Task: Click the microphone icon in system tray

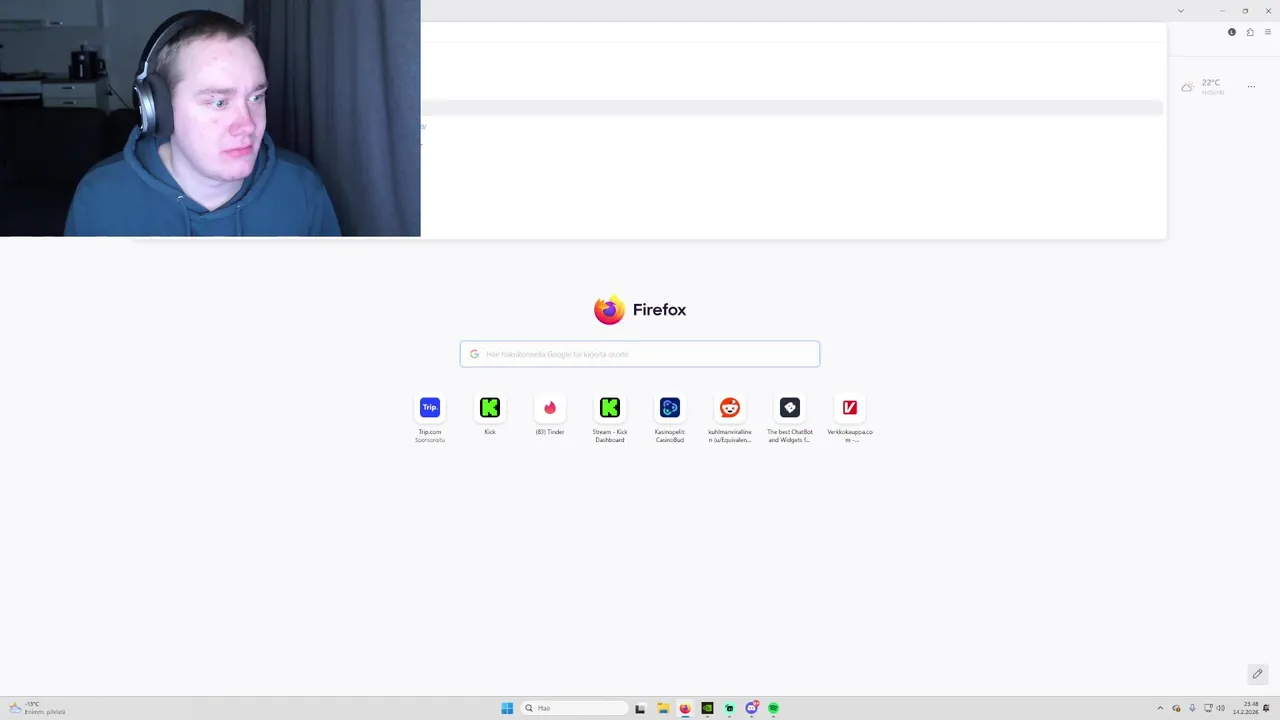Action: [x=1192, y=708]
